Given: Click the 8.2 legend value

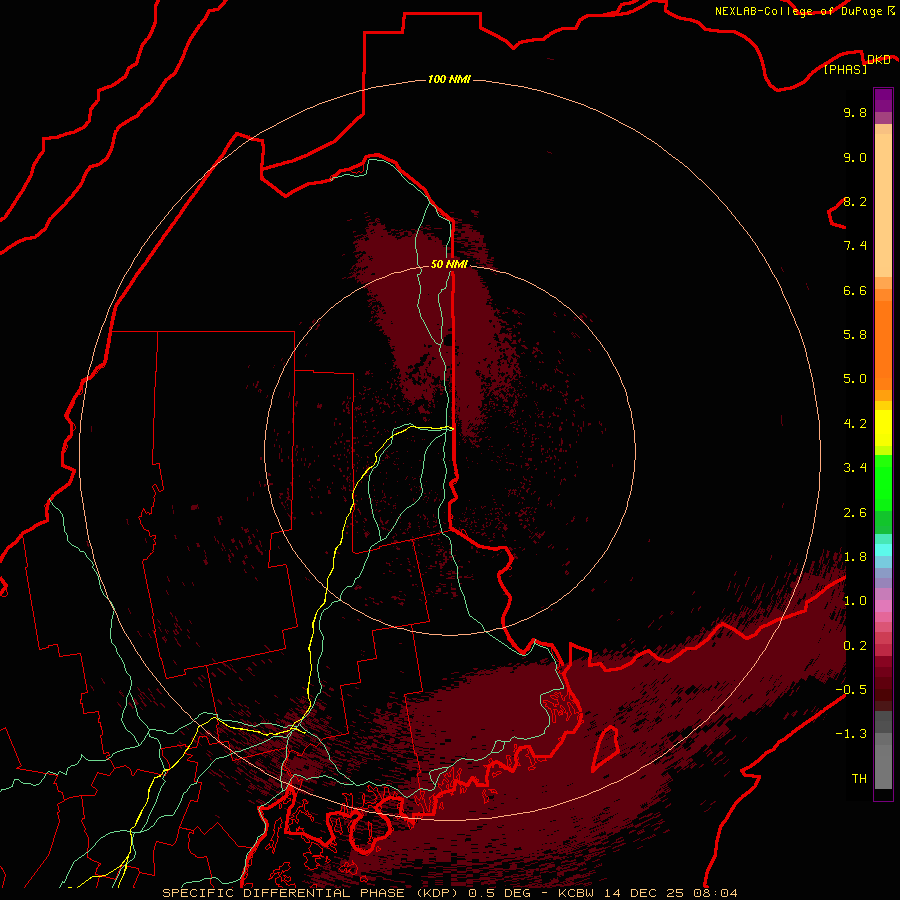Looking at the screenshot, I should point(855,201).
